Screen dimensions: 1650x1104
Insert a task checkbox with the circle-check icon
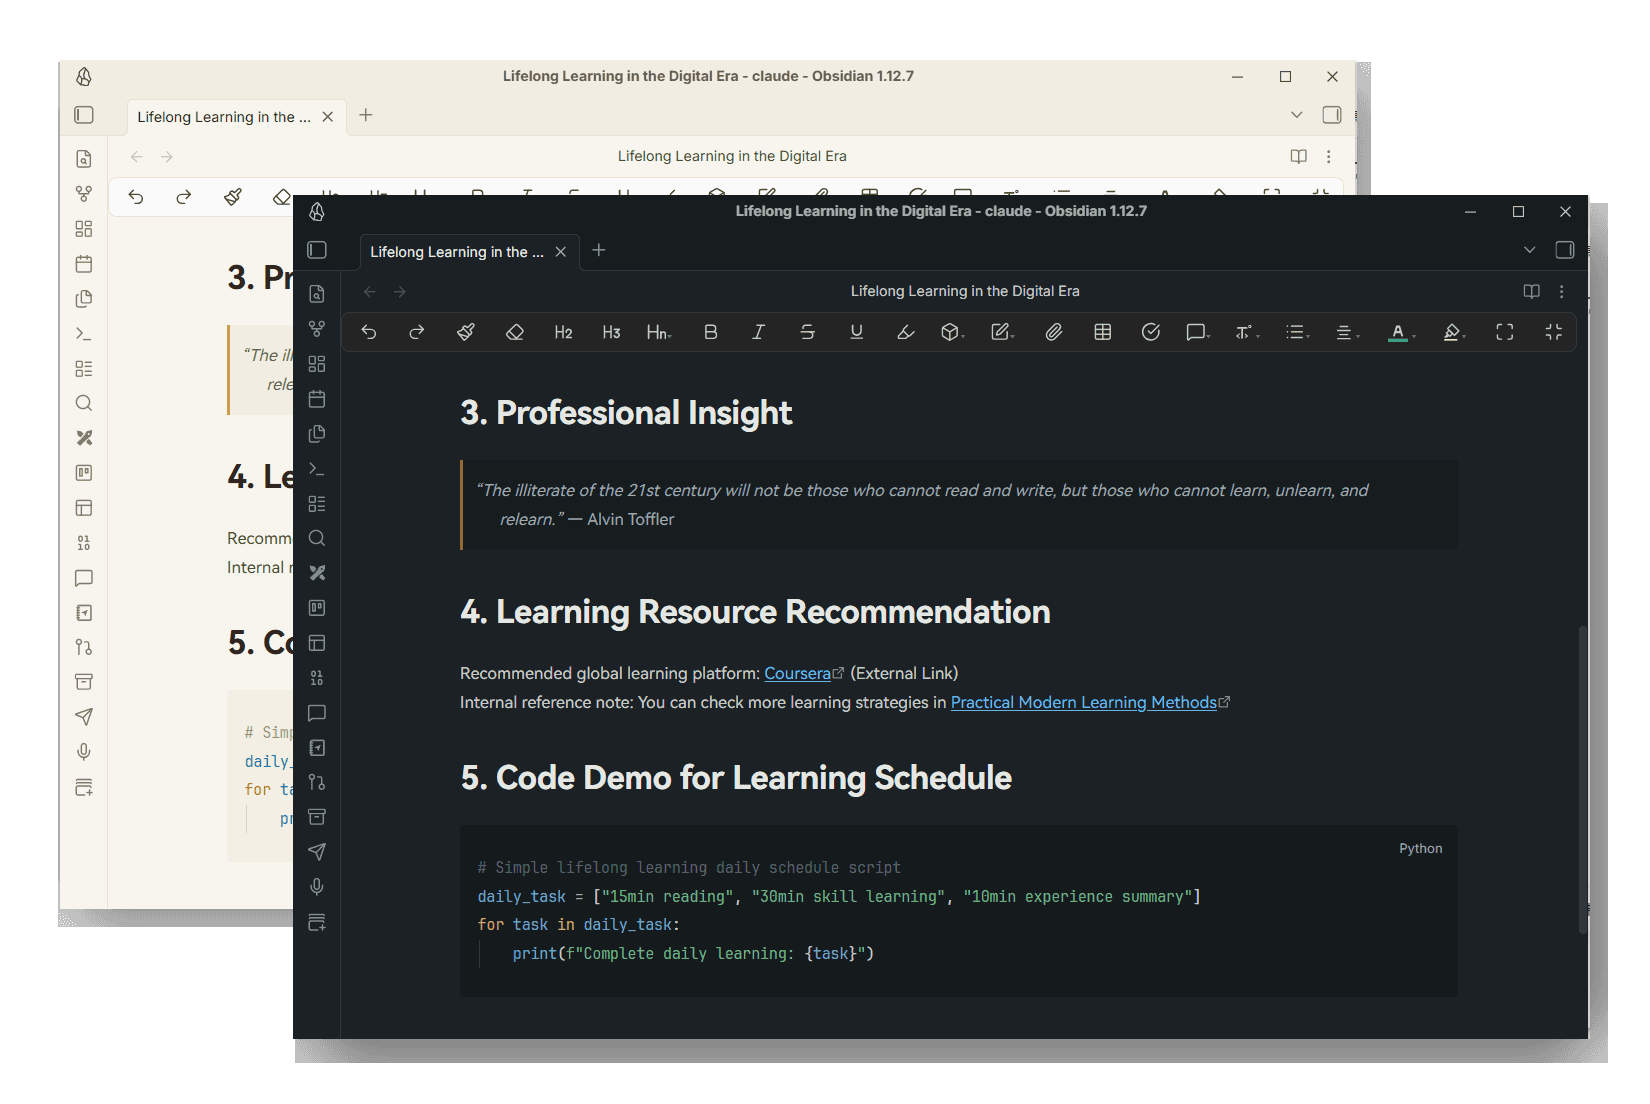point(1151,332)
